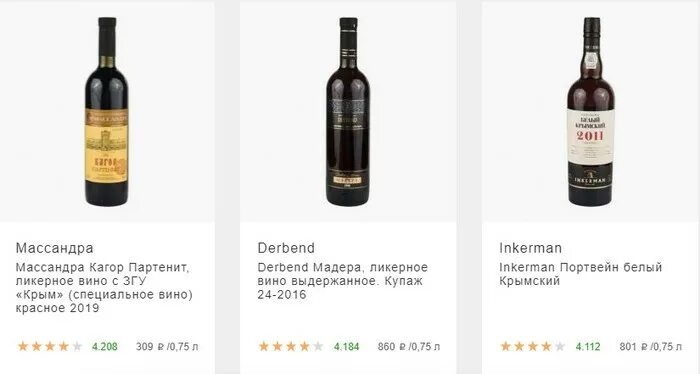Click first star of Derbend rating
The height and width of the screenshot is (374, 700).
(264, 346)
